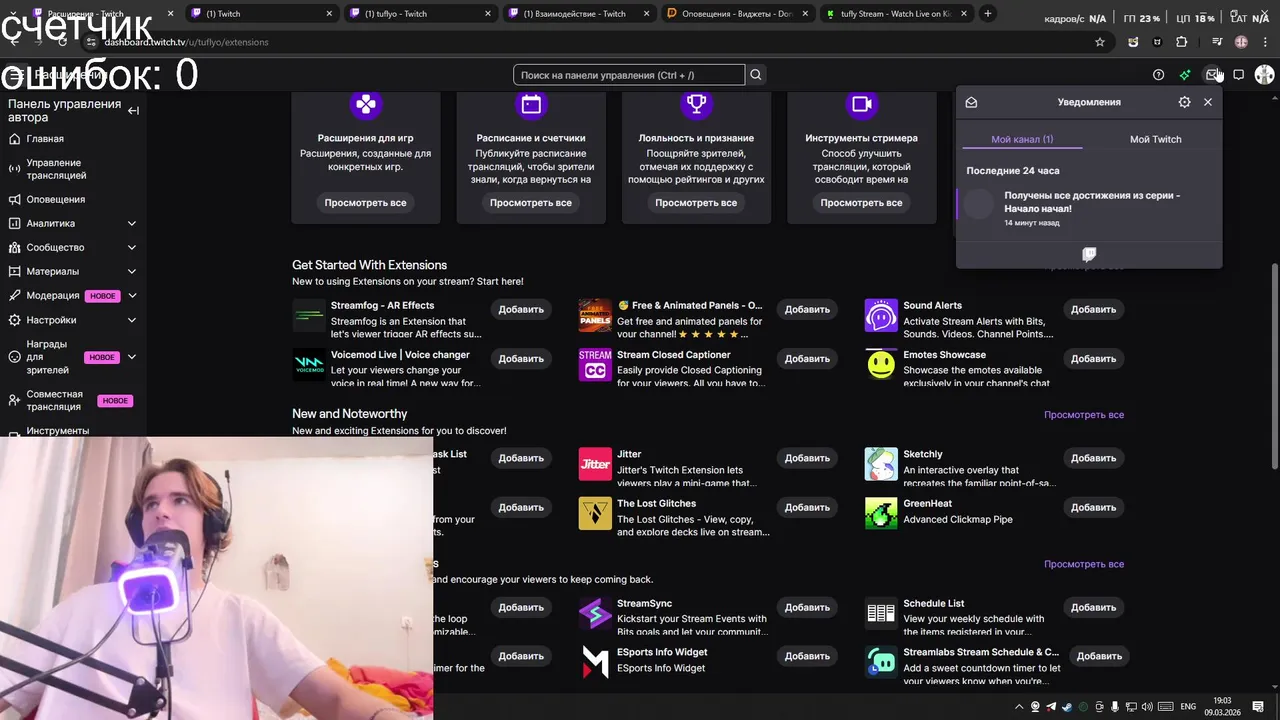The height and width of the screenshot is (720, 1280).
Task: Expand the Награды для зрителей section
Action: (132, 357)
